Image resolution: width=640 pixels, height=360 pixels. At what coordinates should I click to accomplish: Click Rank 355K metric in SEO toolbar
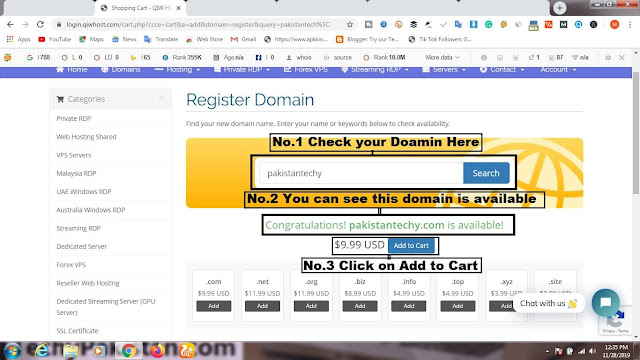tap(182, 58)
